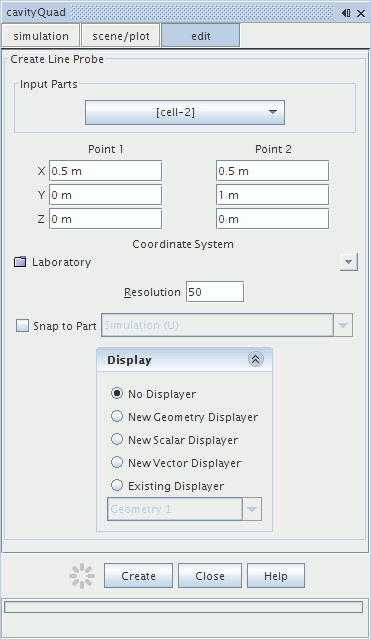Select the New Geometry Displayer option
This screenshot has height=640, width=371.
coord(117,416)
